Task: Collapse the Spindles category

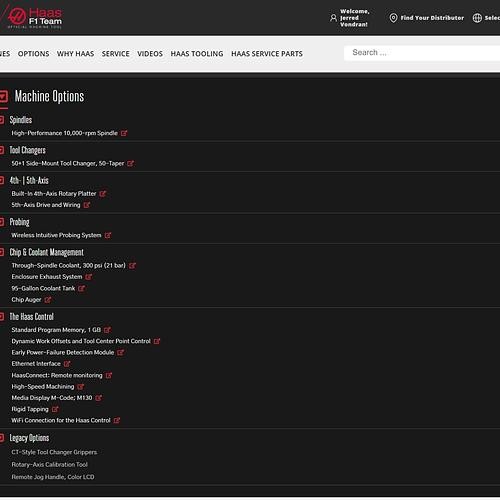Action: click(x=2, y=120)
